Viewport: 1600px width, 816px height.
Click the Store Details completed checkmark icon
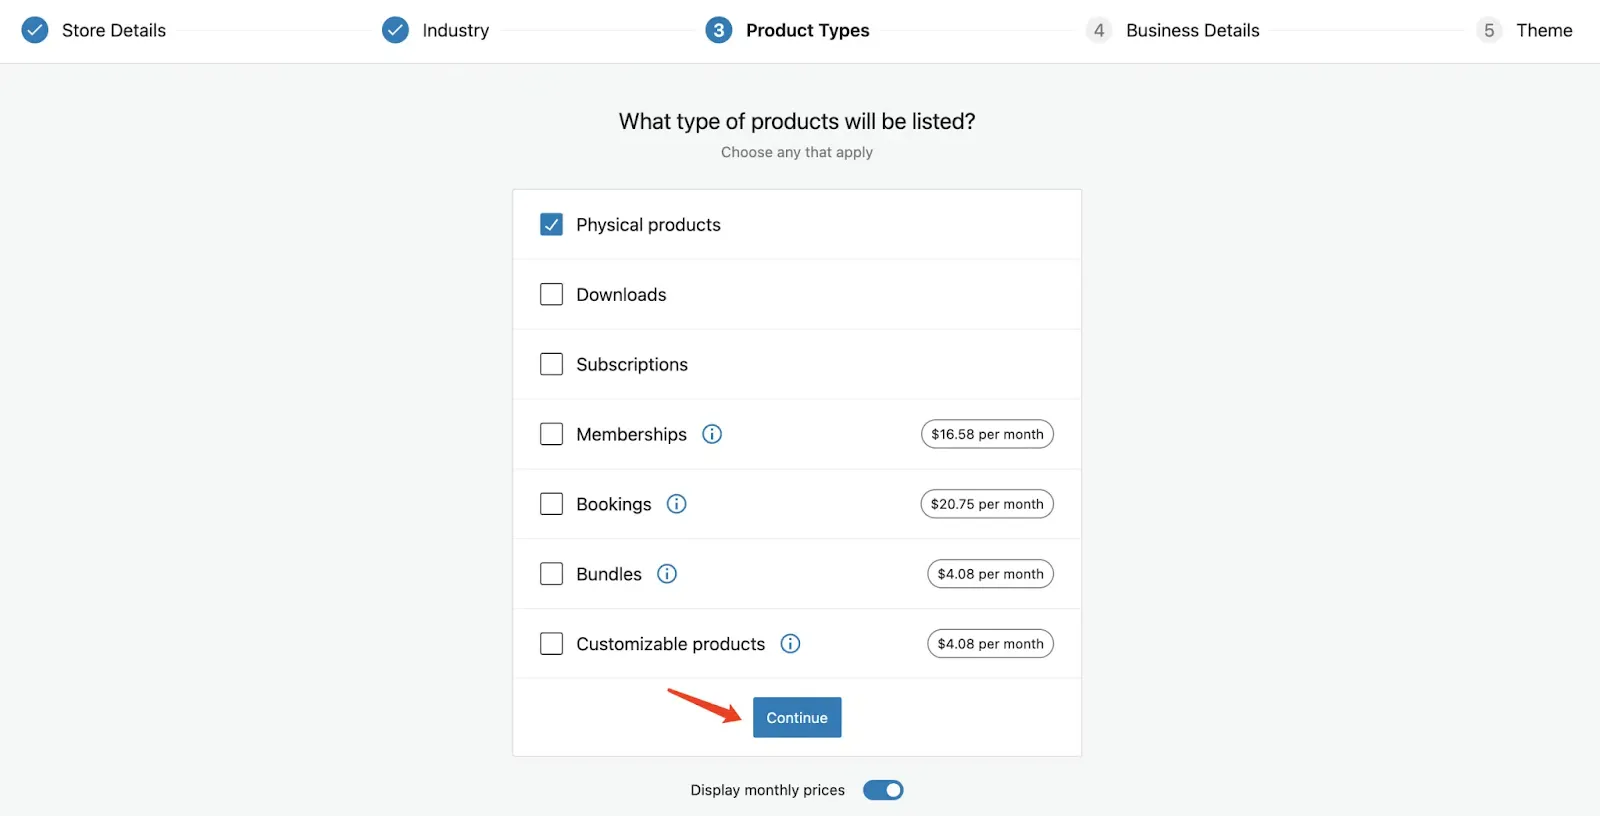point(35,30)
